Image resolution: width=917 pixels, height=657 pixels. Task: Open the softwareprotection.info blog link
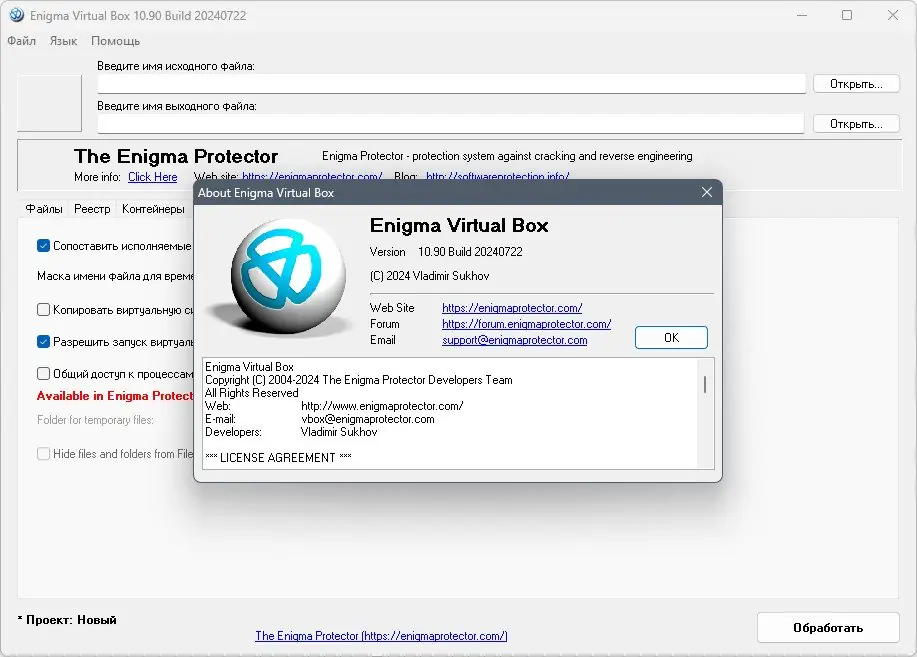coord(498,176)
